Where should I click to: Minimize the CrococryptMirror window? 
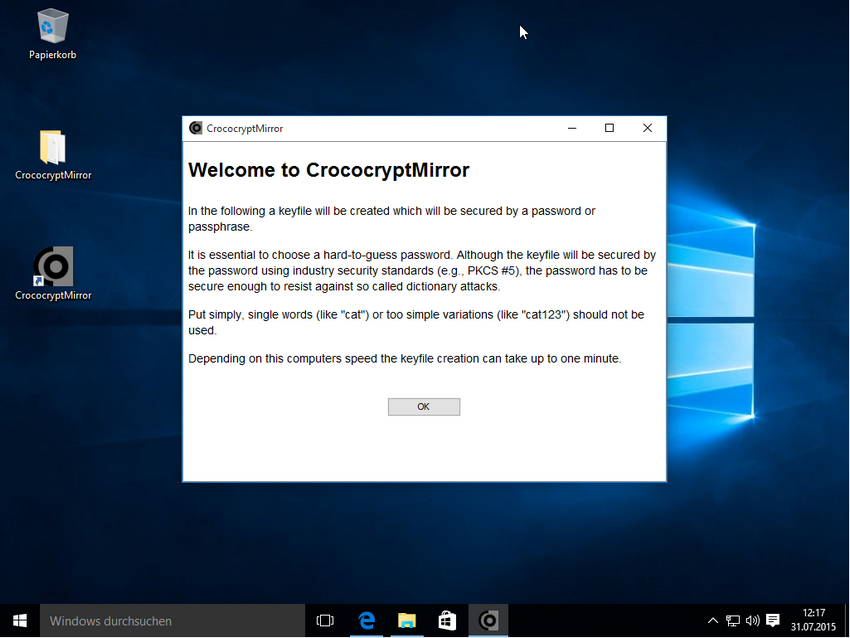[x=572, y=128]
